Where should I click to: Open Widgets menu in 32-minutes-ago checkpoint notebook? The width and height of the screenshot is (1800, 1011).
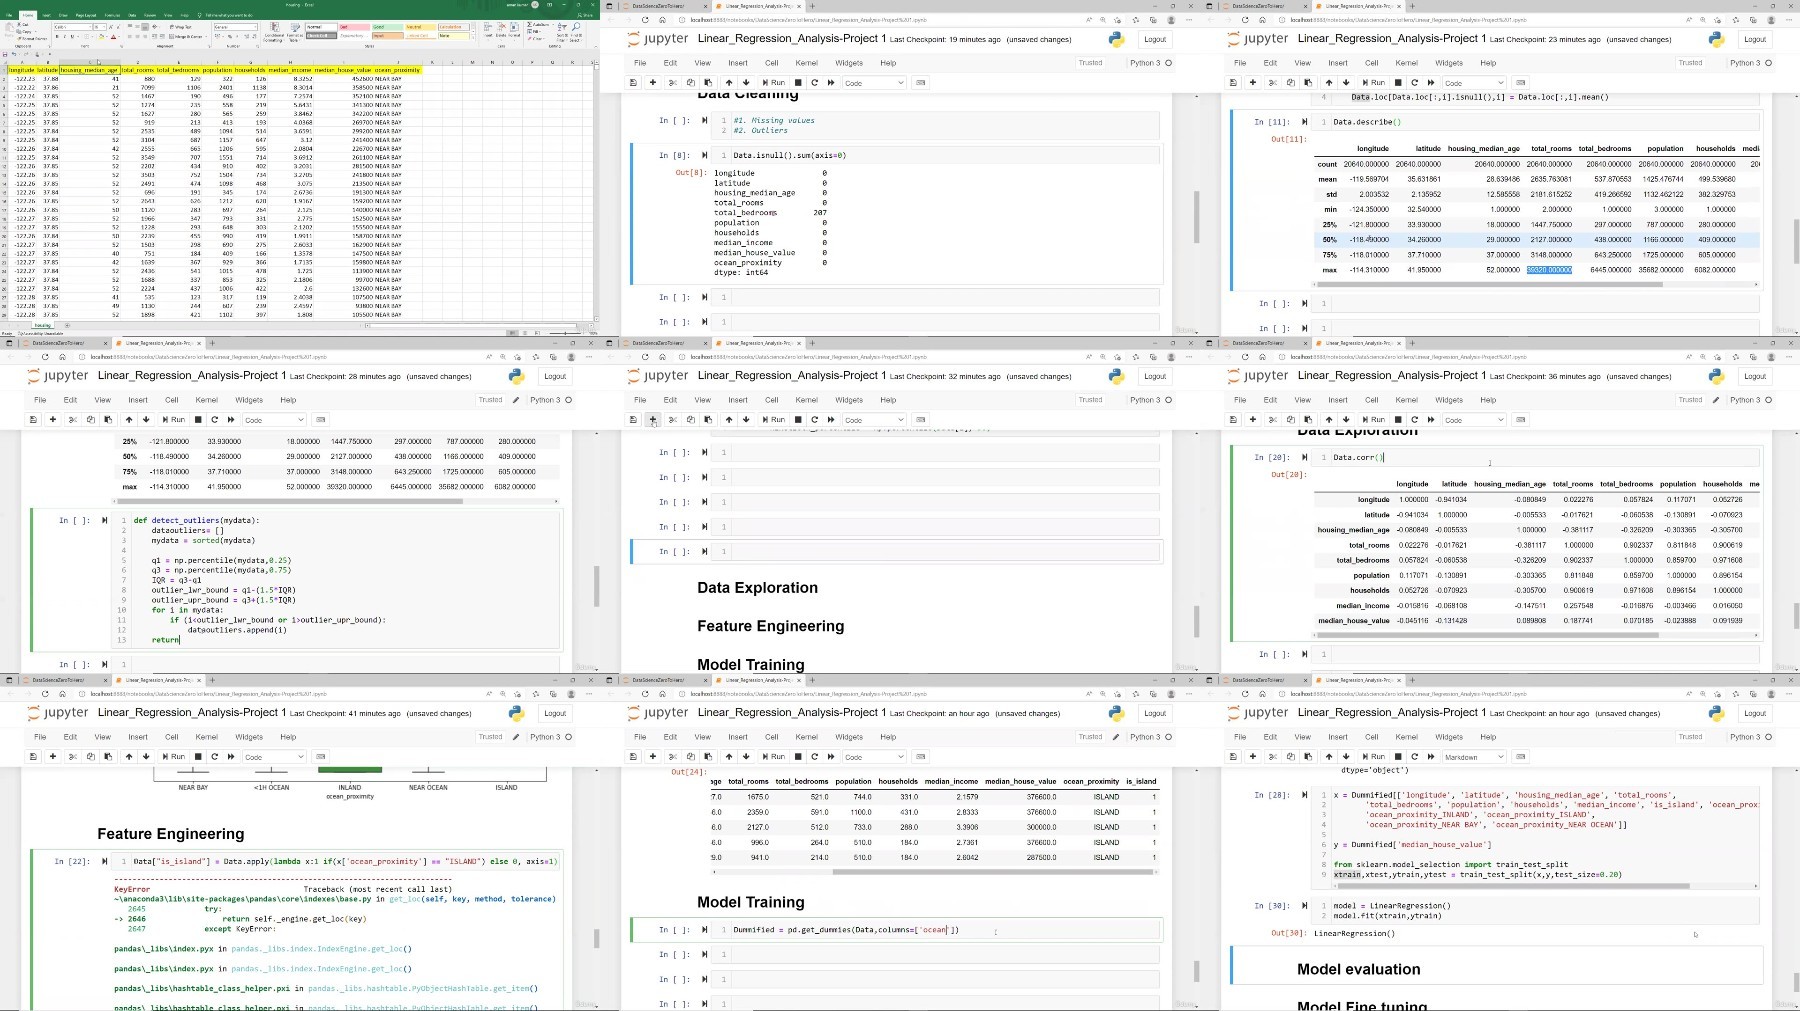pyautogui.click(x=849, y=400)
